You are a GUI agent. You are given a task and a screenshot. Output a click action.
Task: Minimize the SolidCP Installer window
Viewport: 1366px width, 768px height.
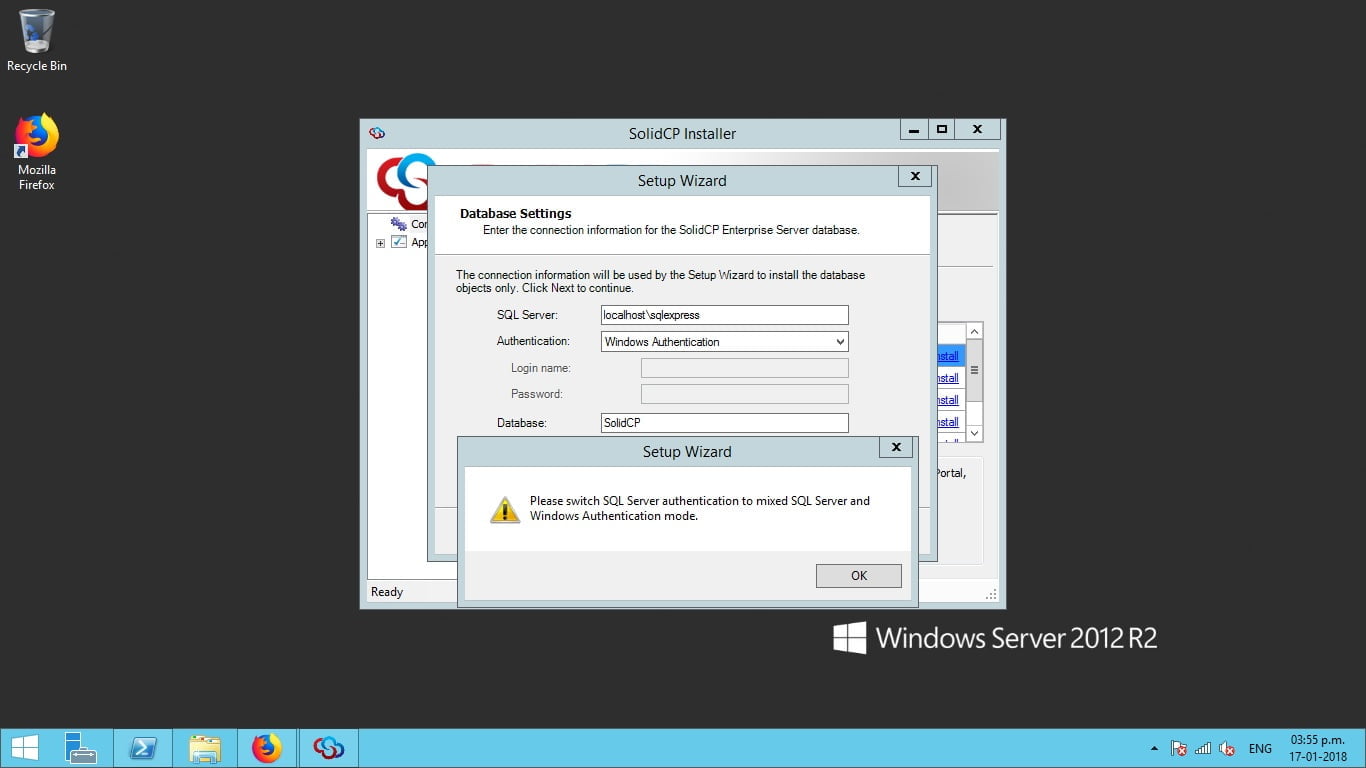tap(914, 130)
